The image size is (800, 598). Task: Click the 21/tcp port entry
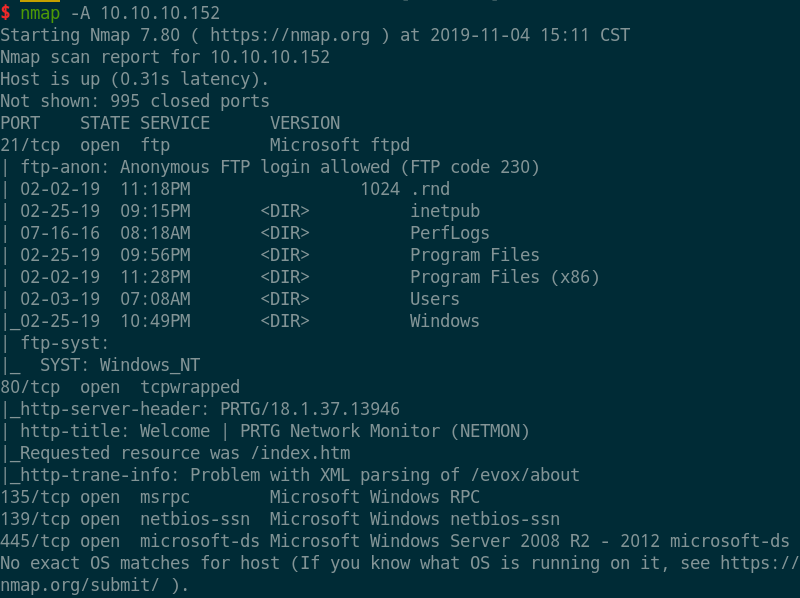pos(29,145)
